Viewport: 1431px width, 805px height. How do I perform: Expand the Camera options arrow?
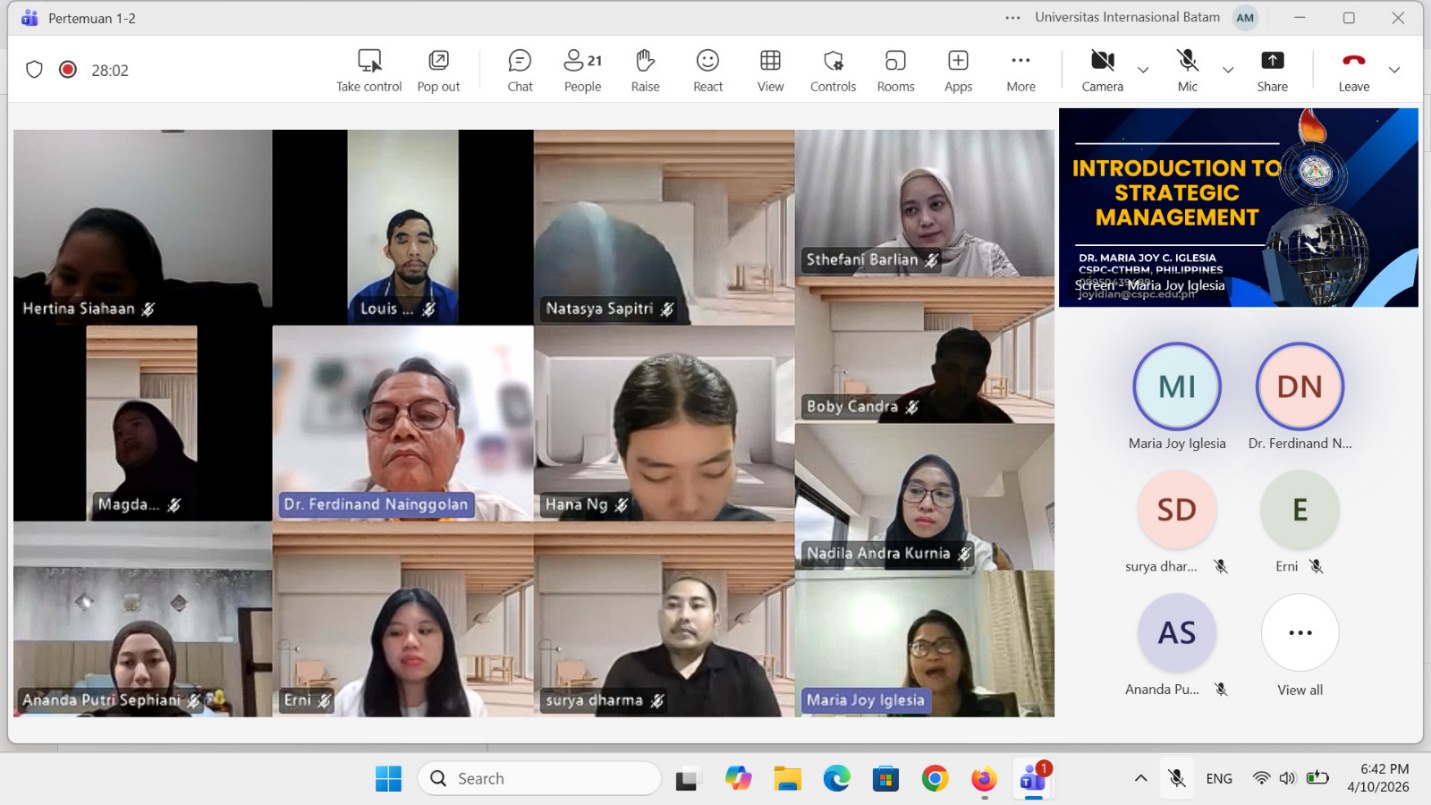(1143, 70)
